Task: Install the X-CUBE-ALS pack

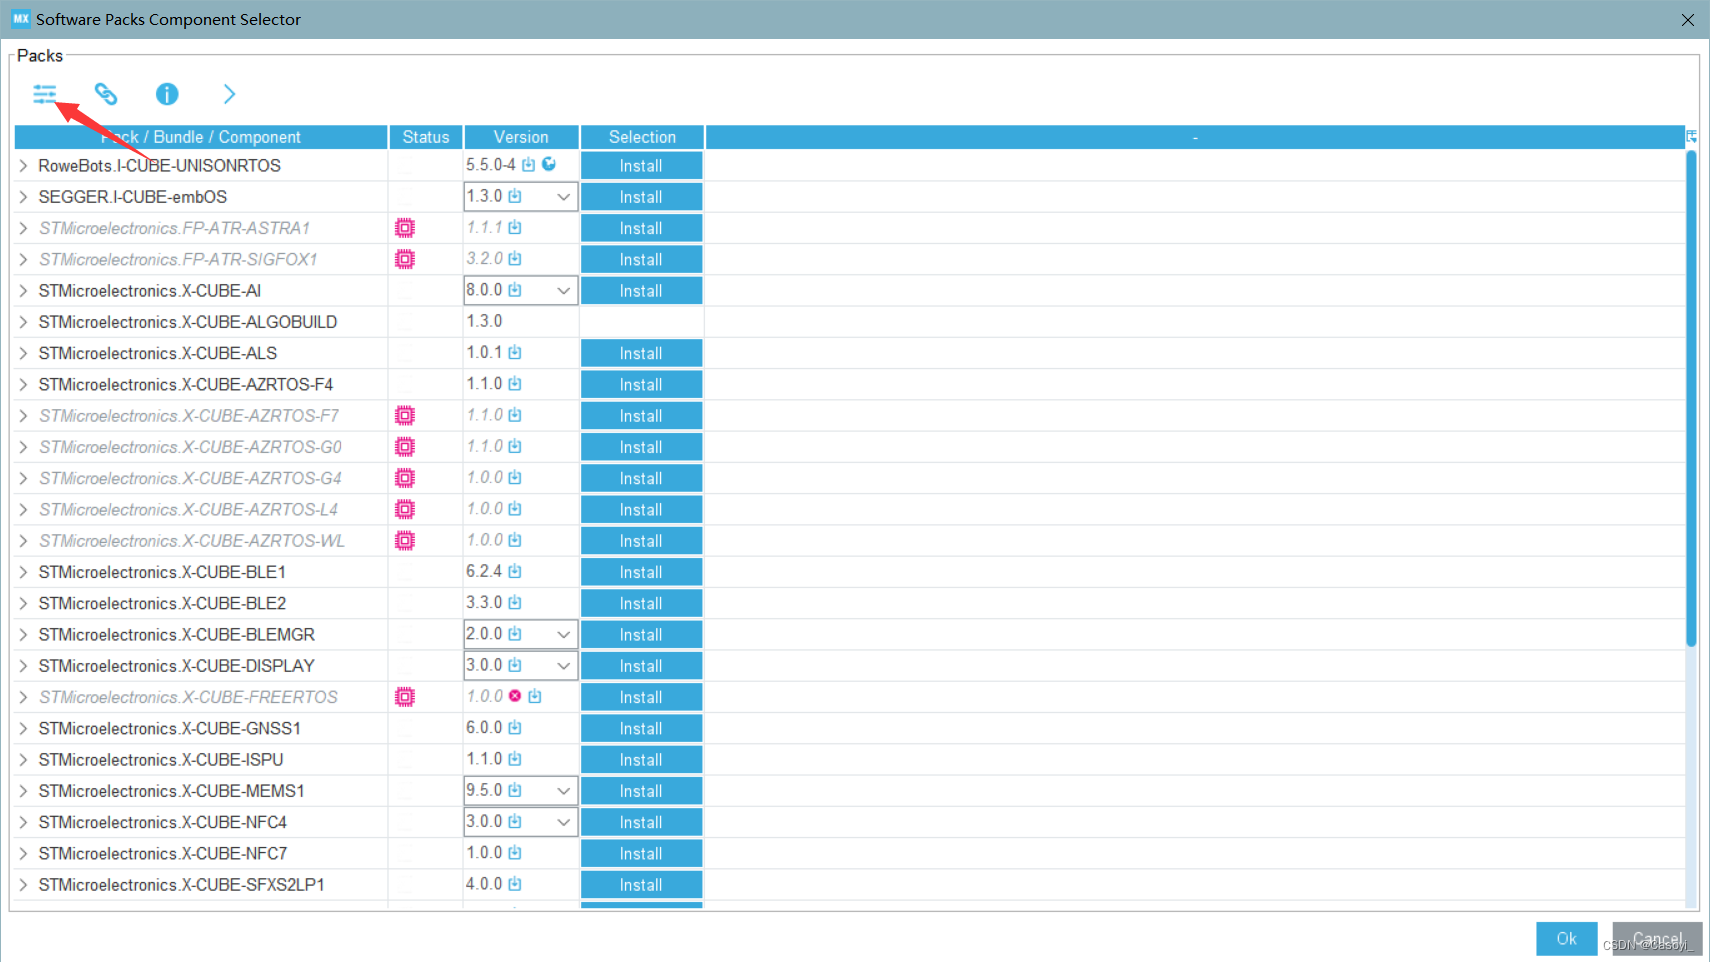Action: tap(641, 353)
